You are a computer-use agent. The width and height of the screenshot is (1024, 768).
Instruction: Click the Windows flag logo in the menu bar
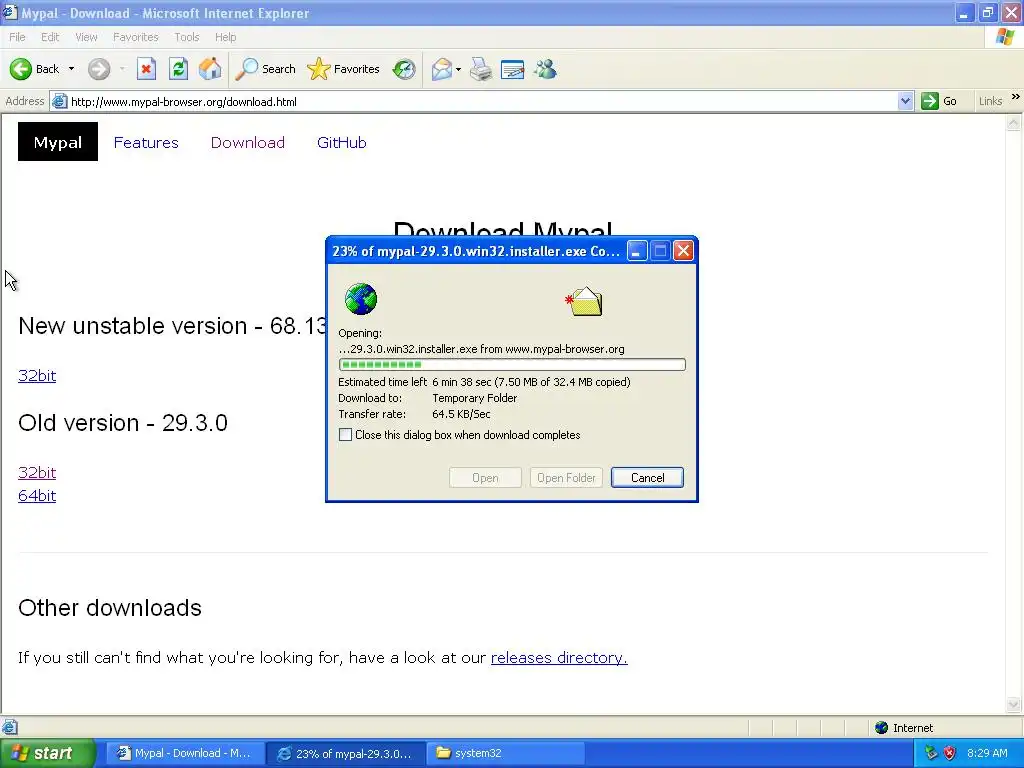pyautogui.click(x=1006, y=37)
